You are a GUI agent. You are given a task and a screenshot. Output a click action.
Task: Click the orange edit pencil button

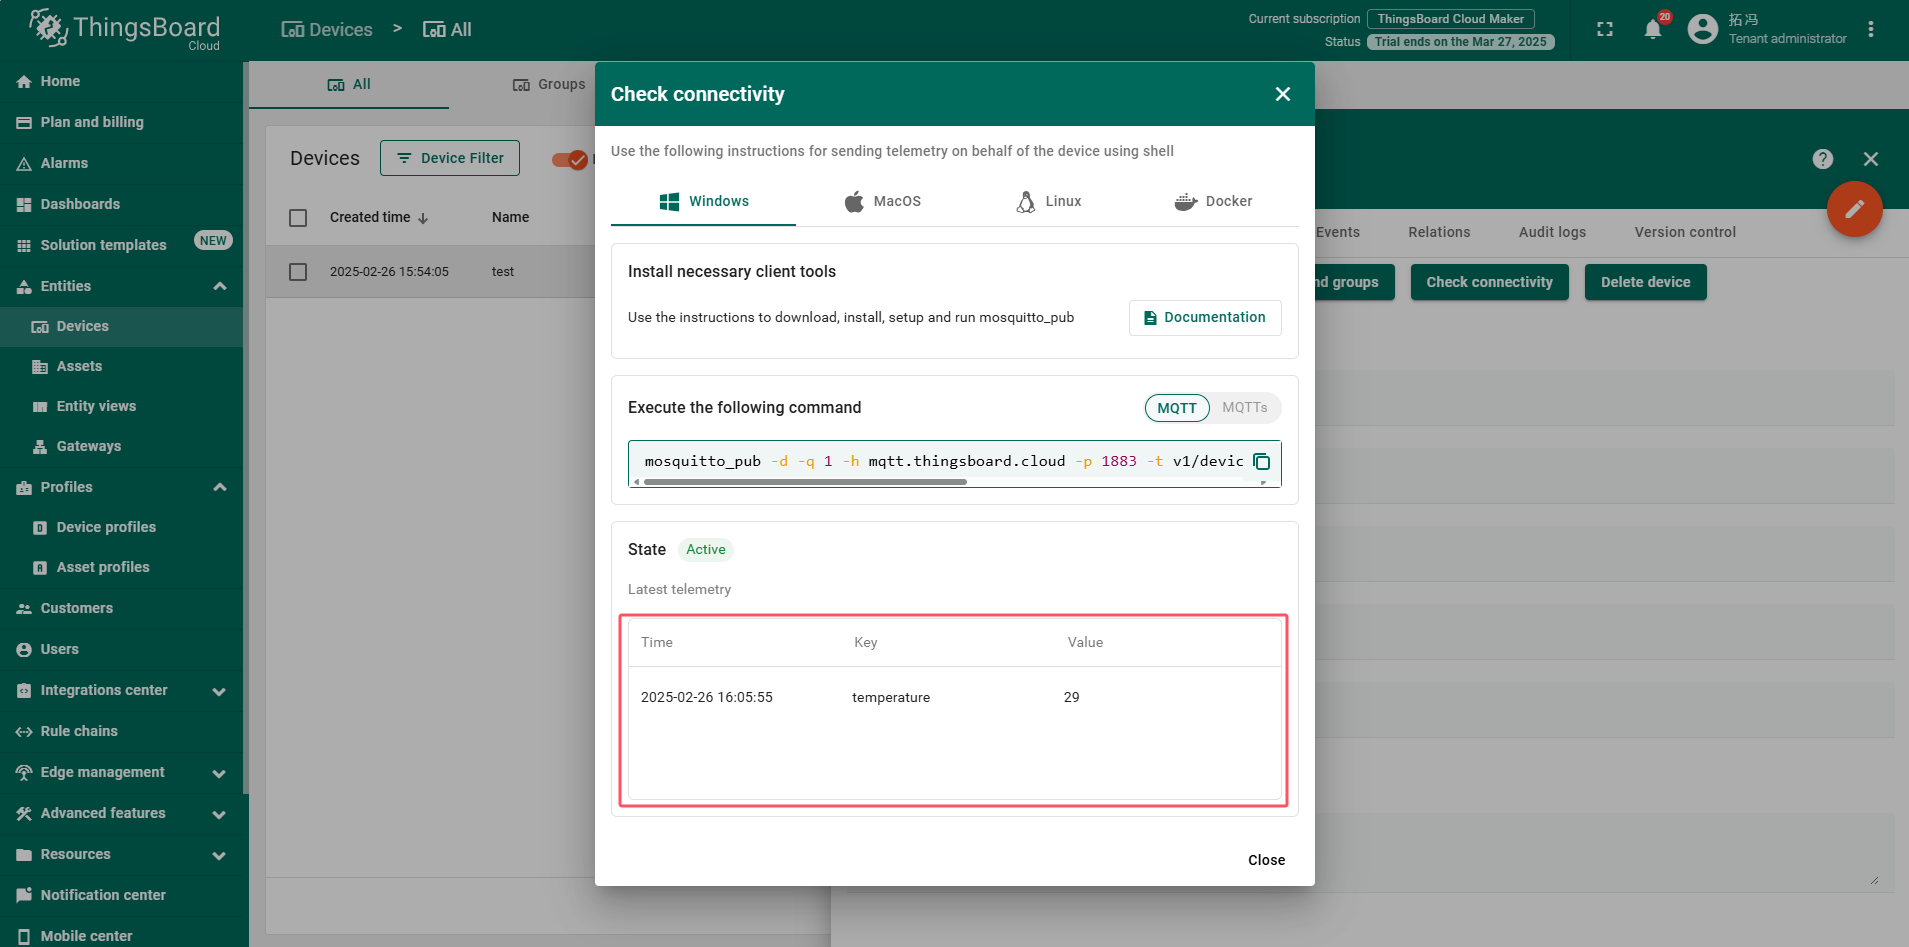pyautogui.click(x=1855, y=209)
